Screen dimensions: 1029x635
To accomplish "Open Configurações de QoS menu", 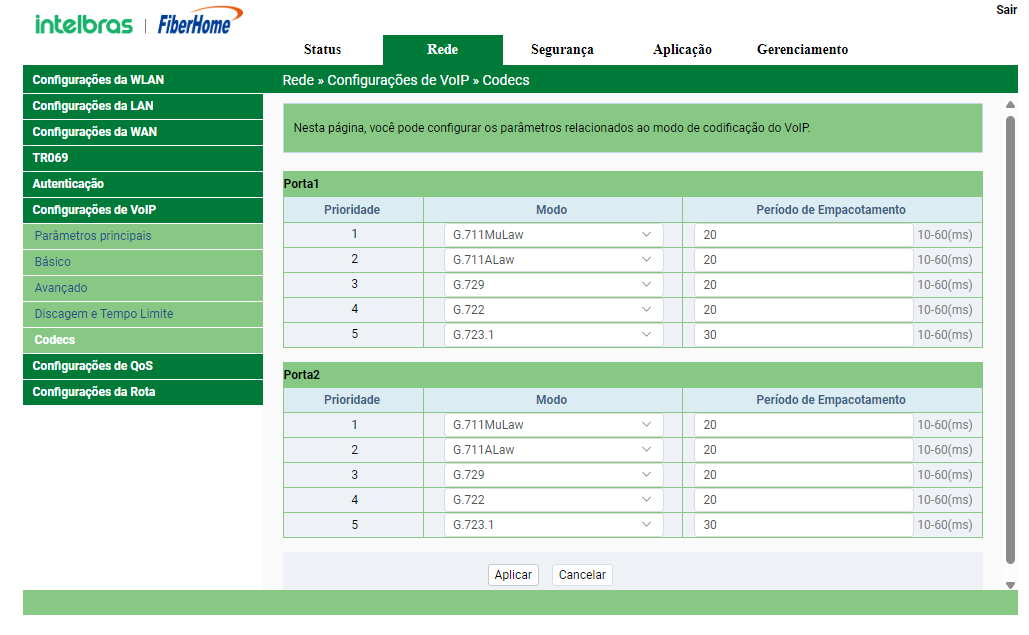I will pos(143,366).
